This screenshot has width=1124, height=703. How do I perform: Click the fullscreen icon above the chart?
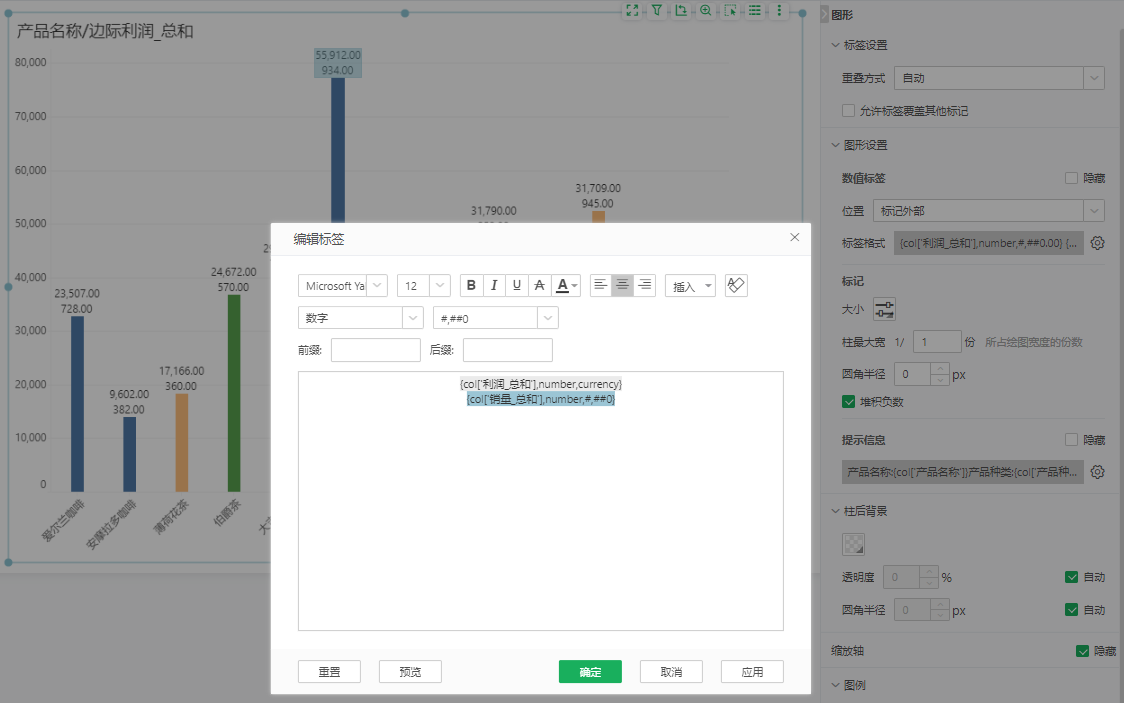(x=632, y=11)
